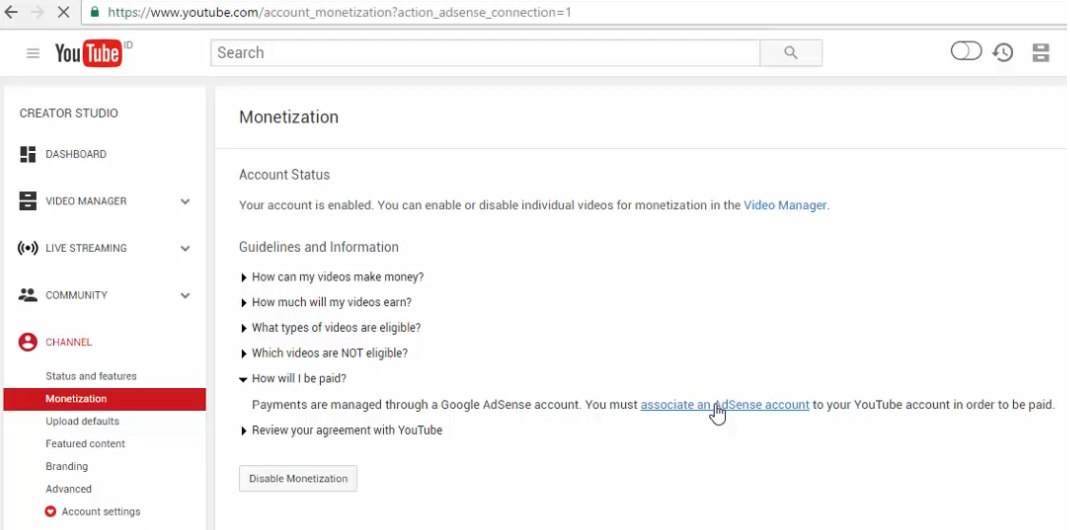1070x530 pixels.
Task: Click into the YouTube Search field
Action: [x=485, y=53]
